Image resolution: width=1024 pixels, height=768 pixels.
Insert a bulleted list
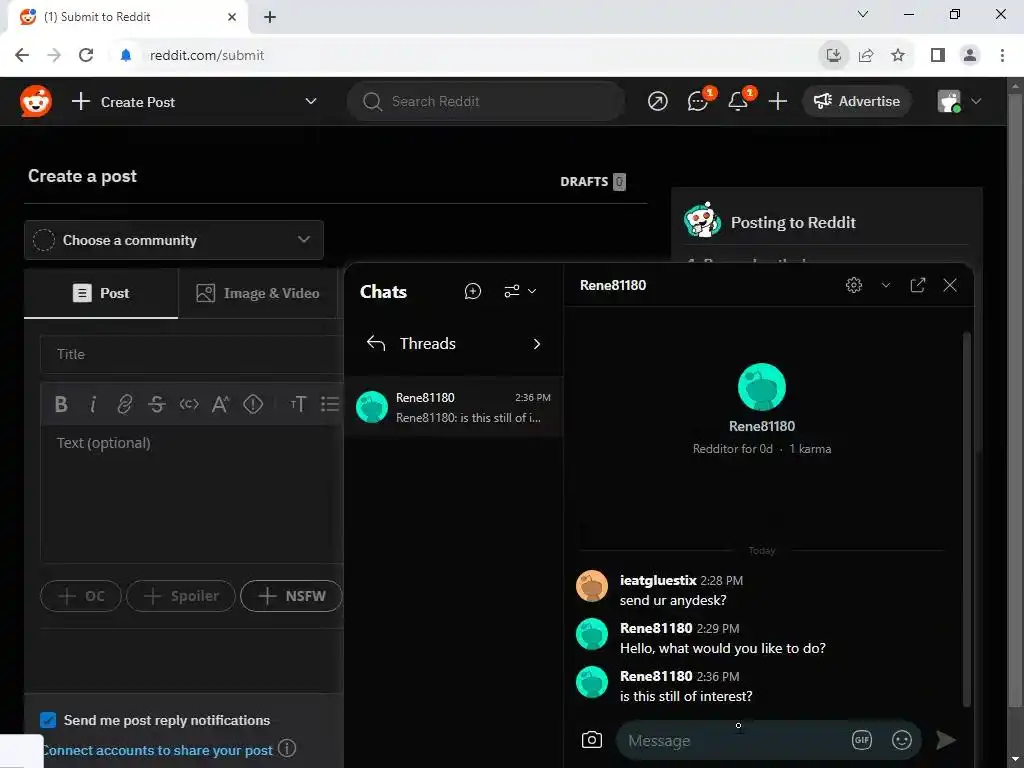[x=330, y=404]
